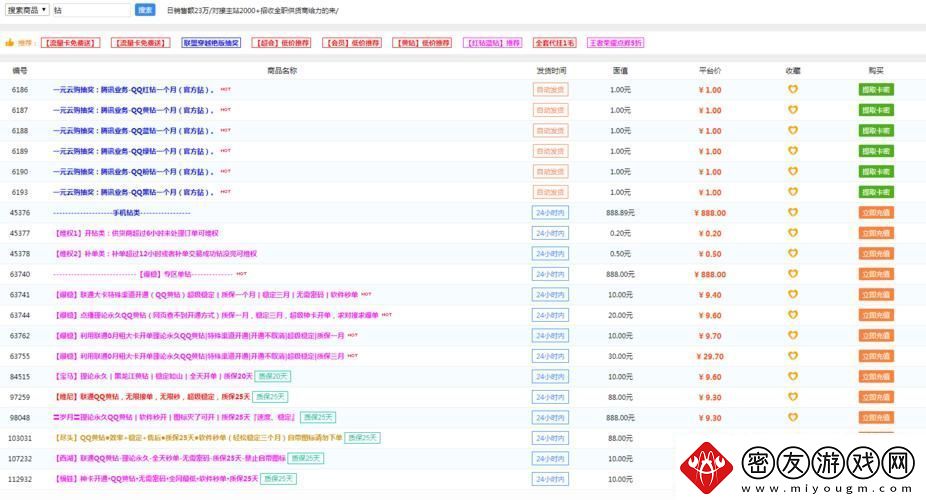The image size is (926, 500).
Task: Open the 【宝马】 product link in row 84515
Action: (x=154, y=376)
